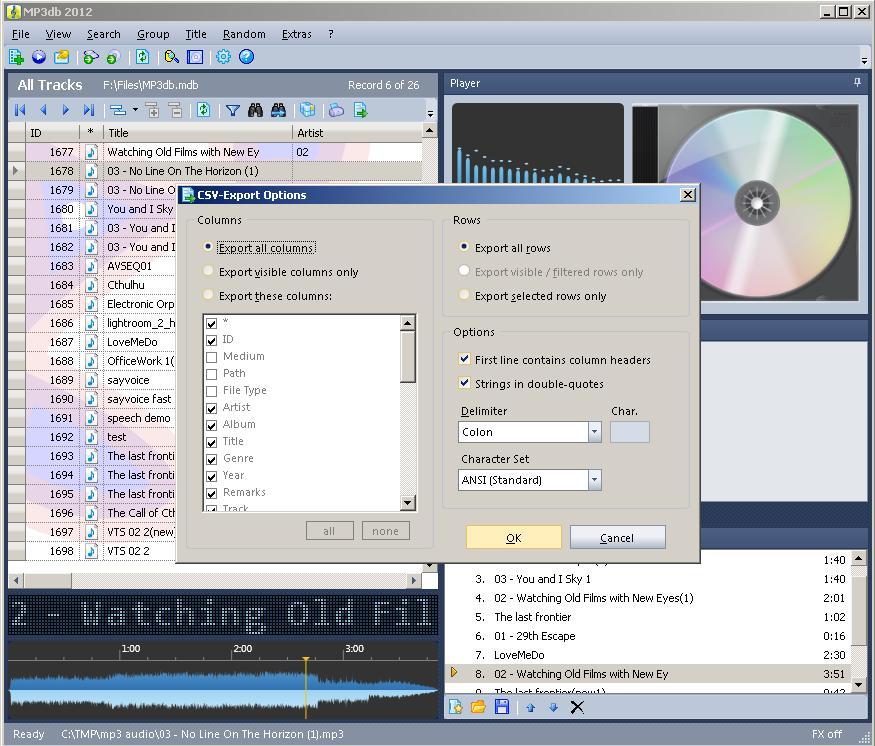This screenshot has width=875, height=746.
Task: Open the Random menu
Action: pyautogui.click(x=244, y=34)
